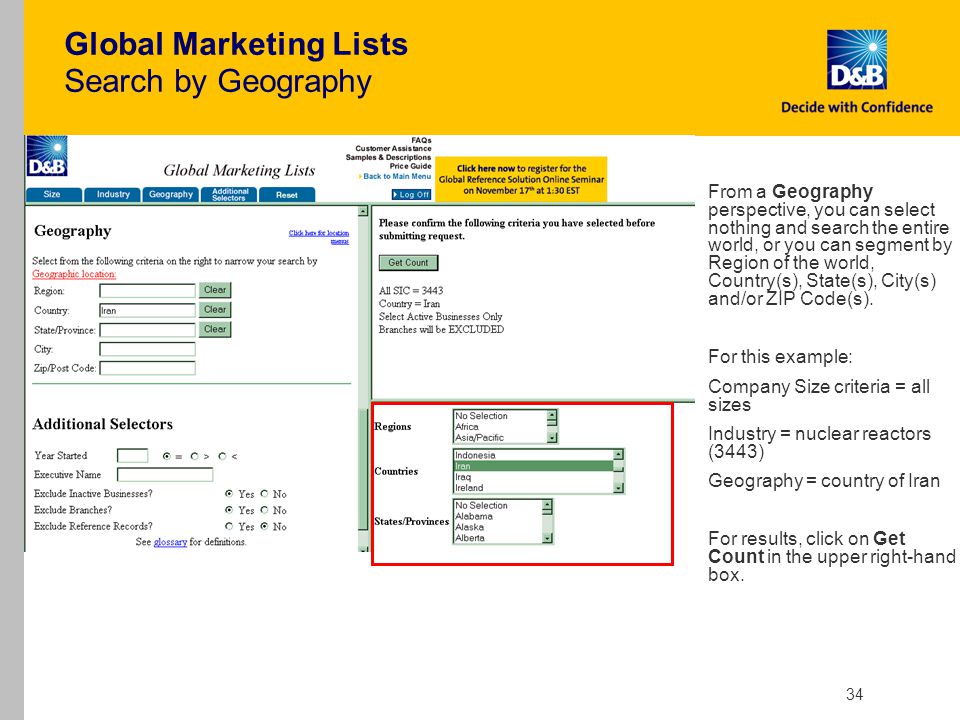Open the Industry tab
Viewport: 960px width, 720px height.
[x=113, y=195]
